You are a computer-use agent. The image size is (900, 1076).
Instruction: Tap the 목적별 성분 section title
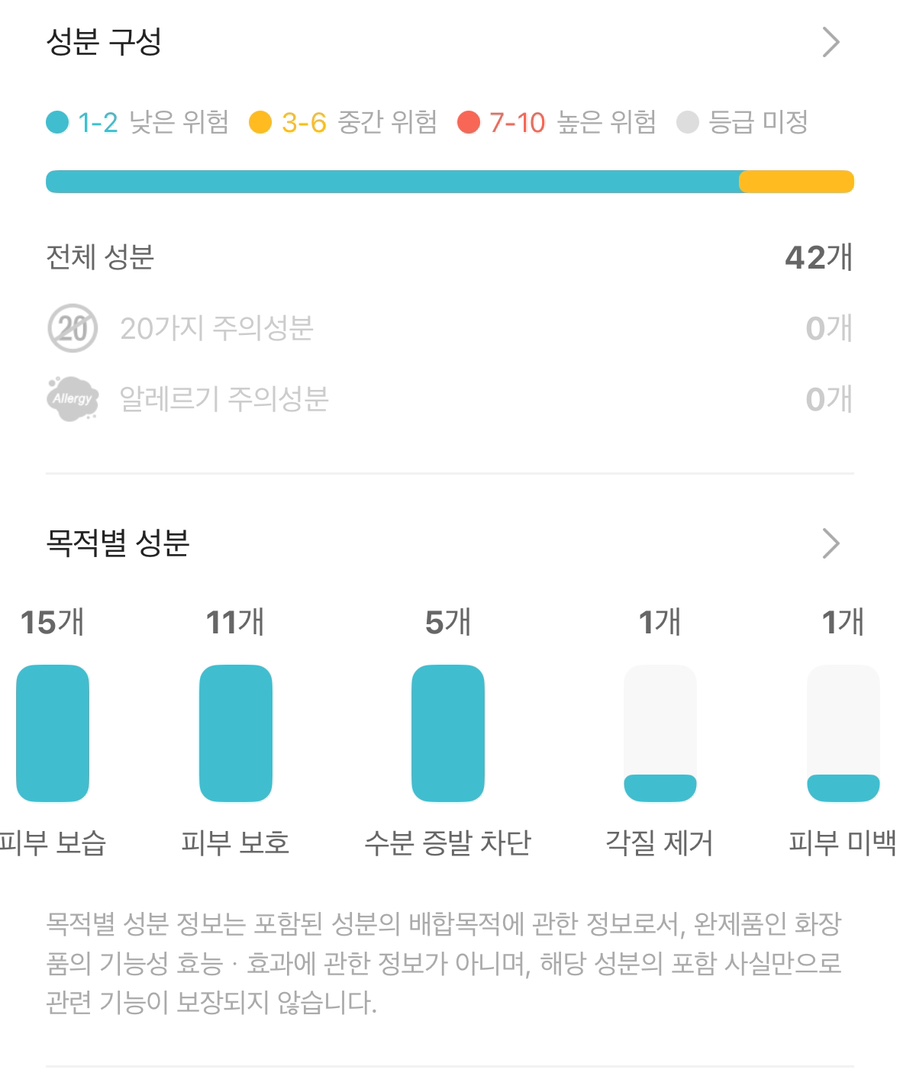pos(117,543)
